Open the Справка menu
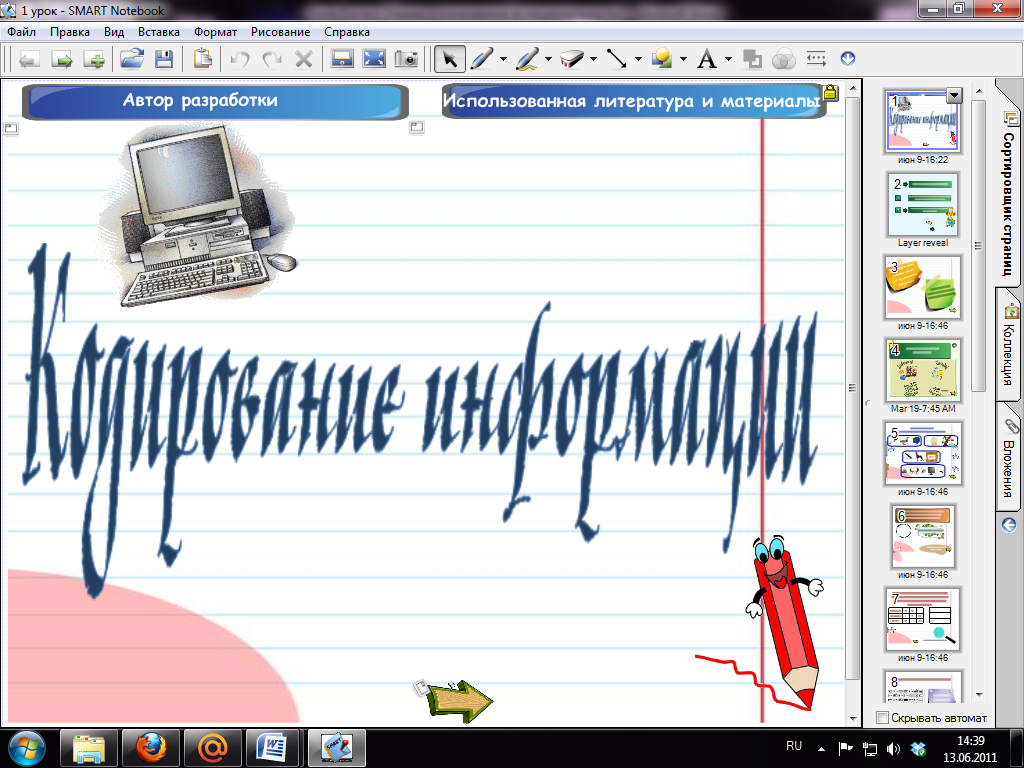 pos(347,31)
